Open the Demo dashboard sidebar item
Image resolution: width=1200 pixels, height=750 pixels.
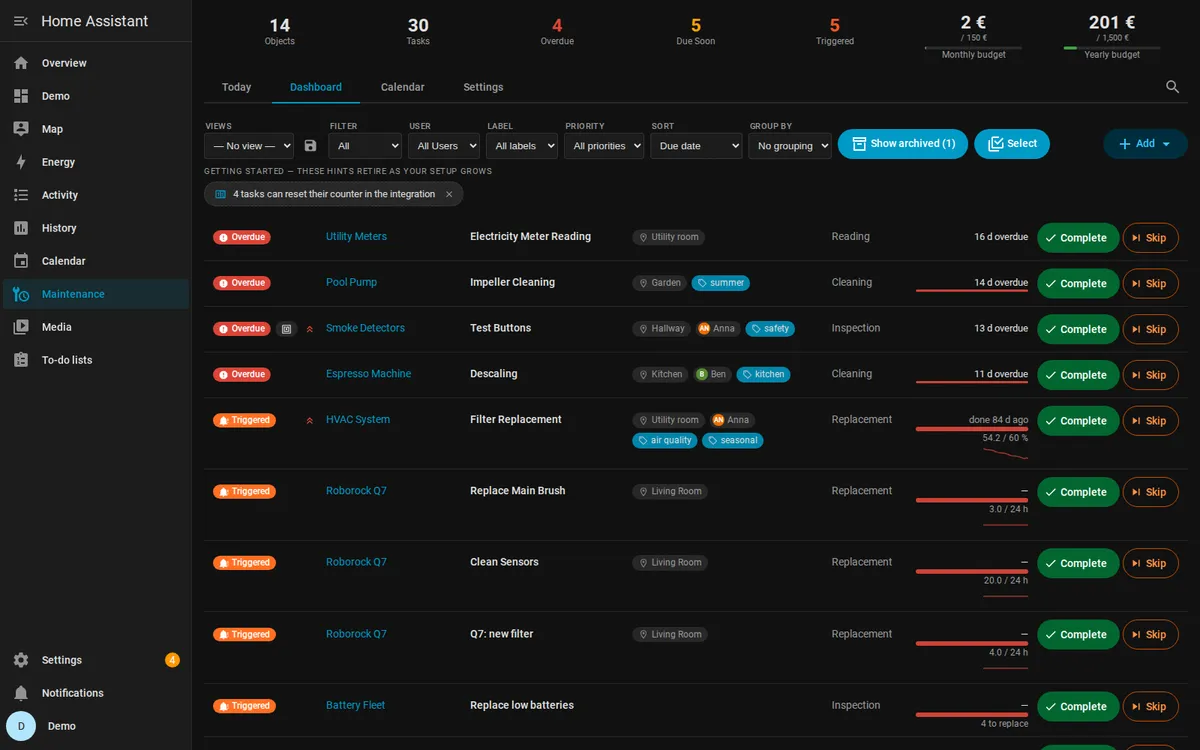pos(96,96)
